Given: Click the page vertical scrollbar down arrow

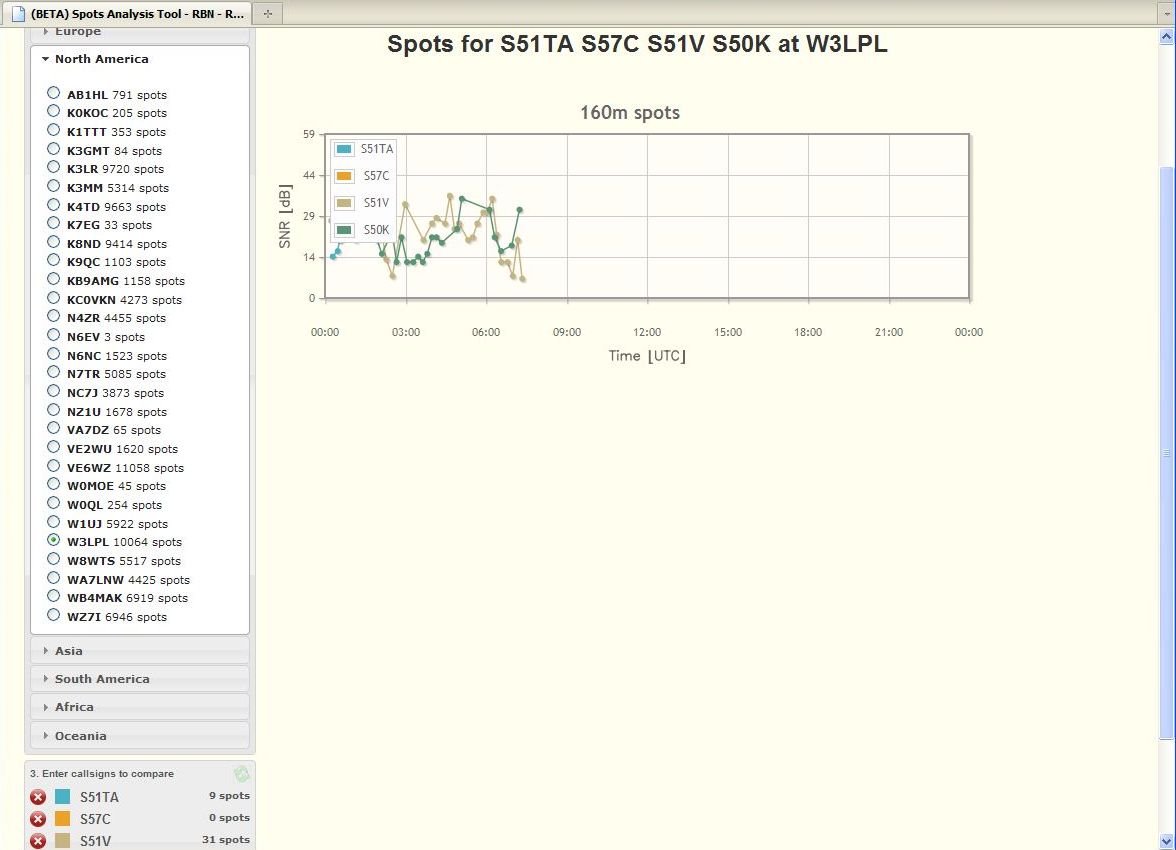Looking at the screenshot, I should pos(1166,841).
